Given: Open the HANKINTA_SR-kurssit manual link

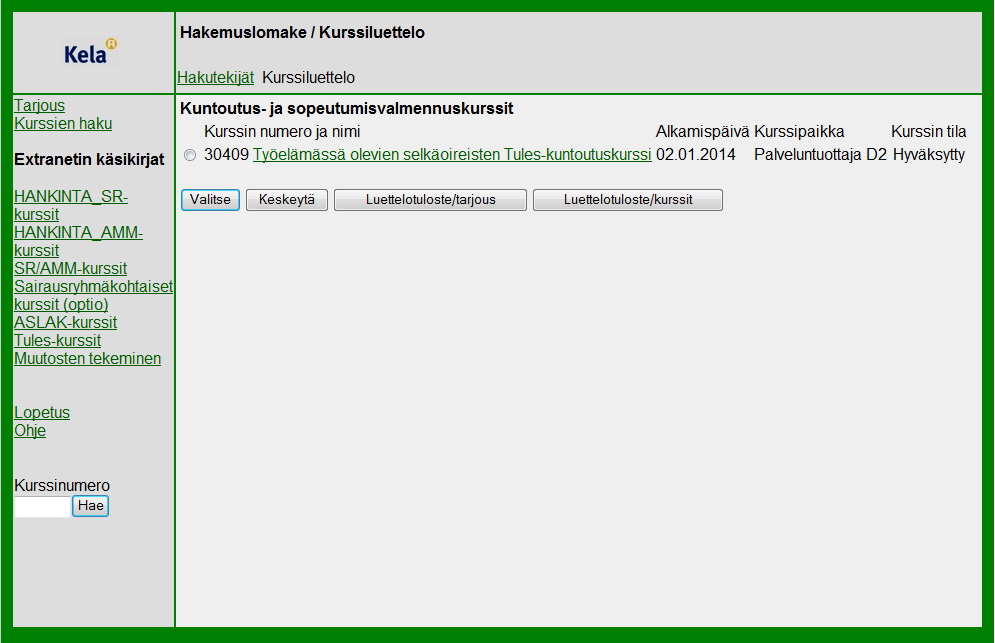Looking at the screenshot, I should (x=70, y=206).
